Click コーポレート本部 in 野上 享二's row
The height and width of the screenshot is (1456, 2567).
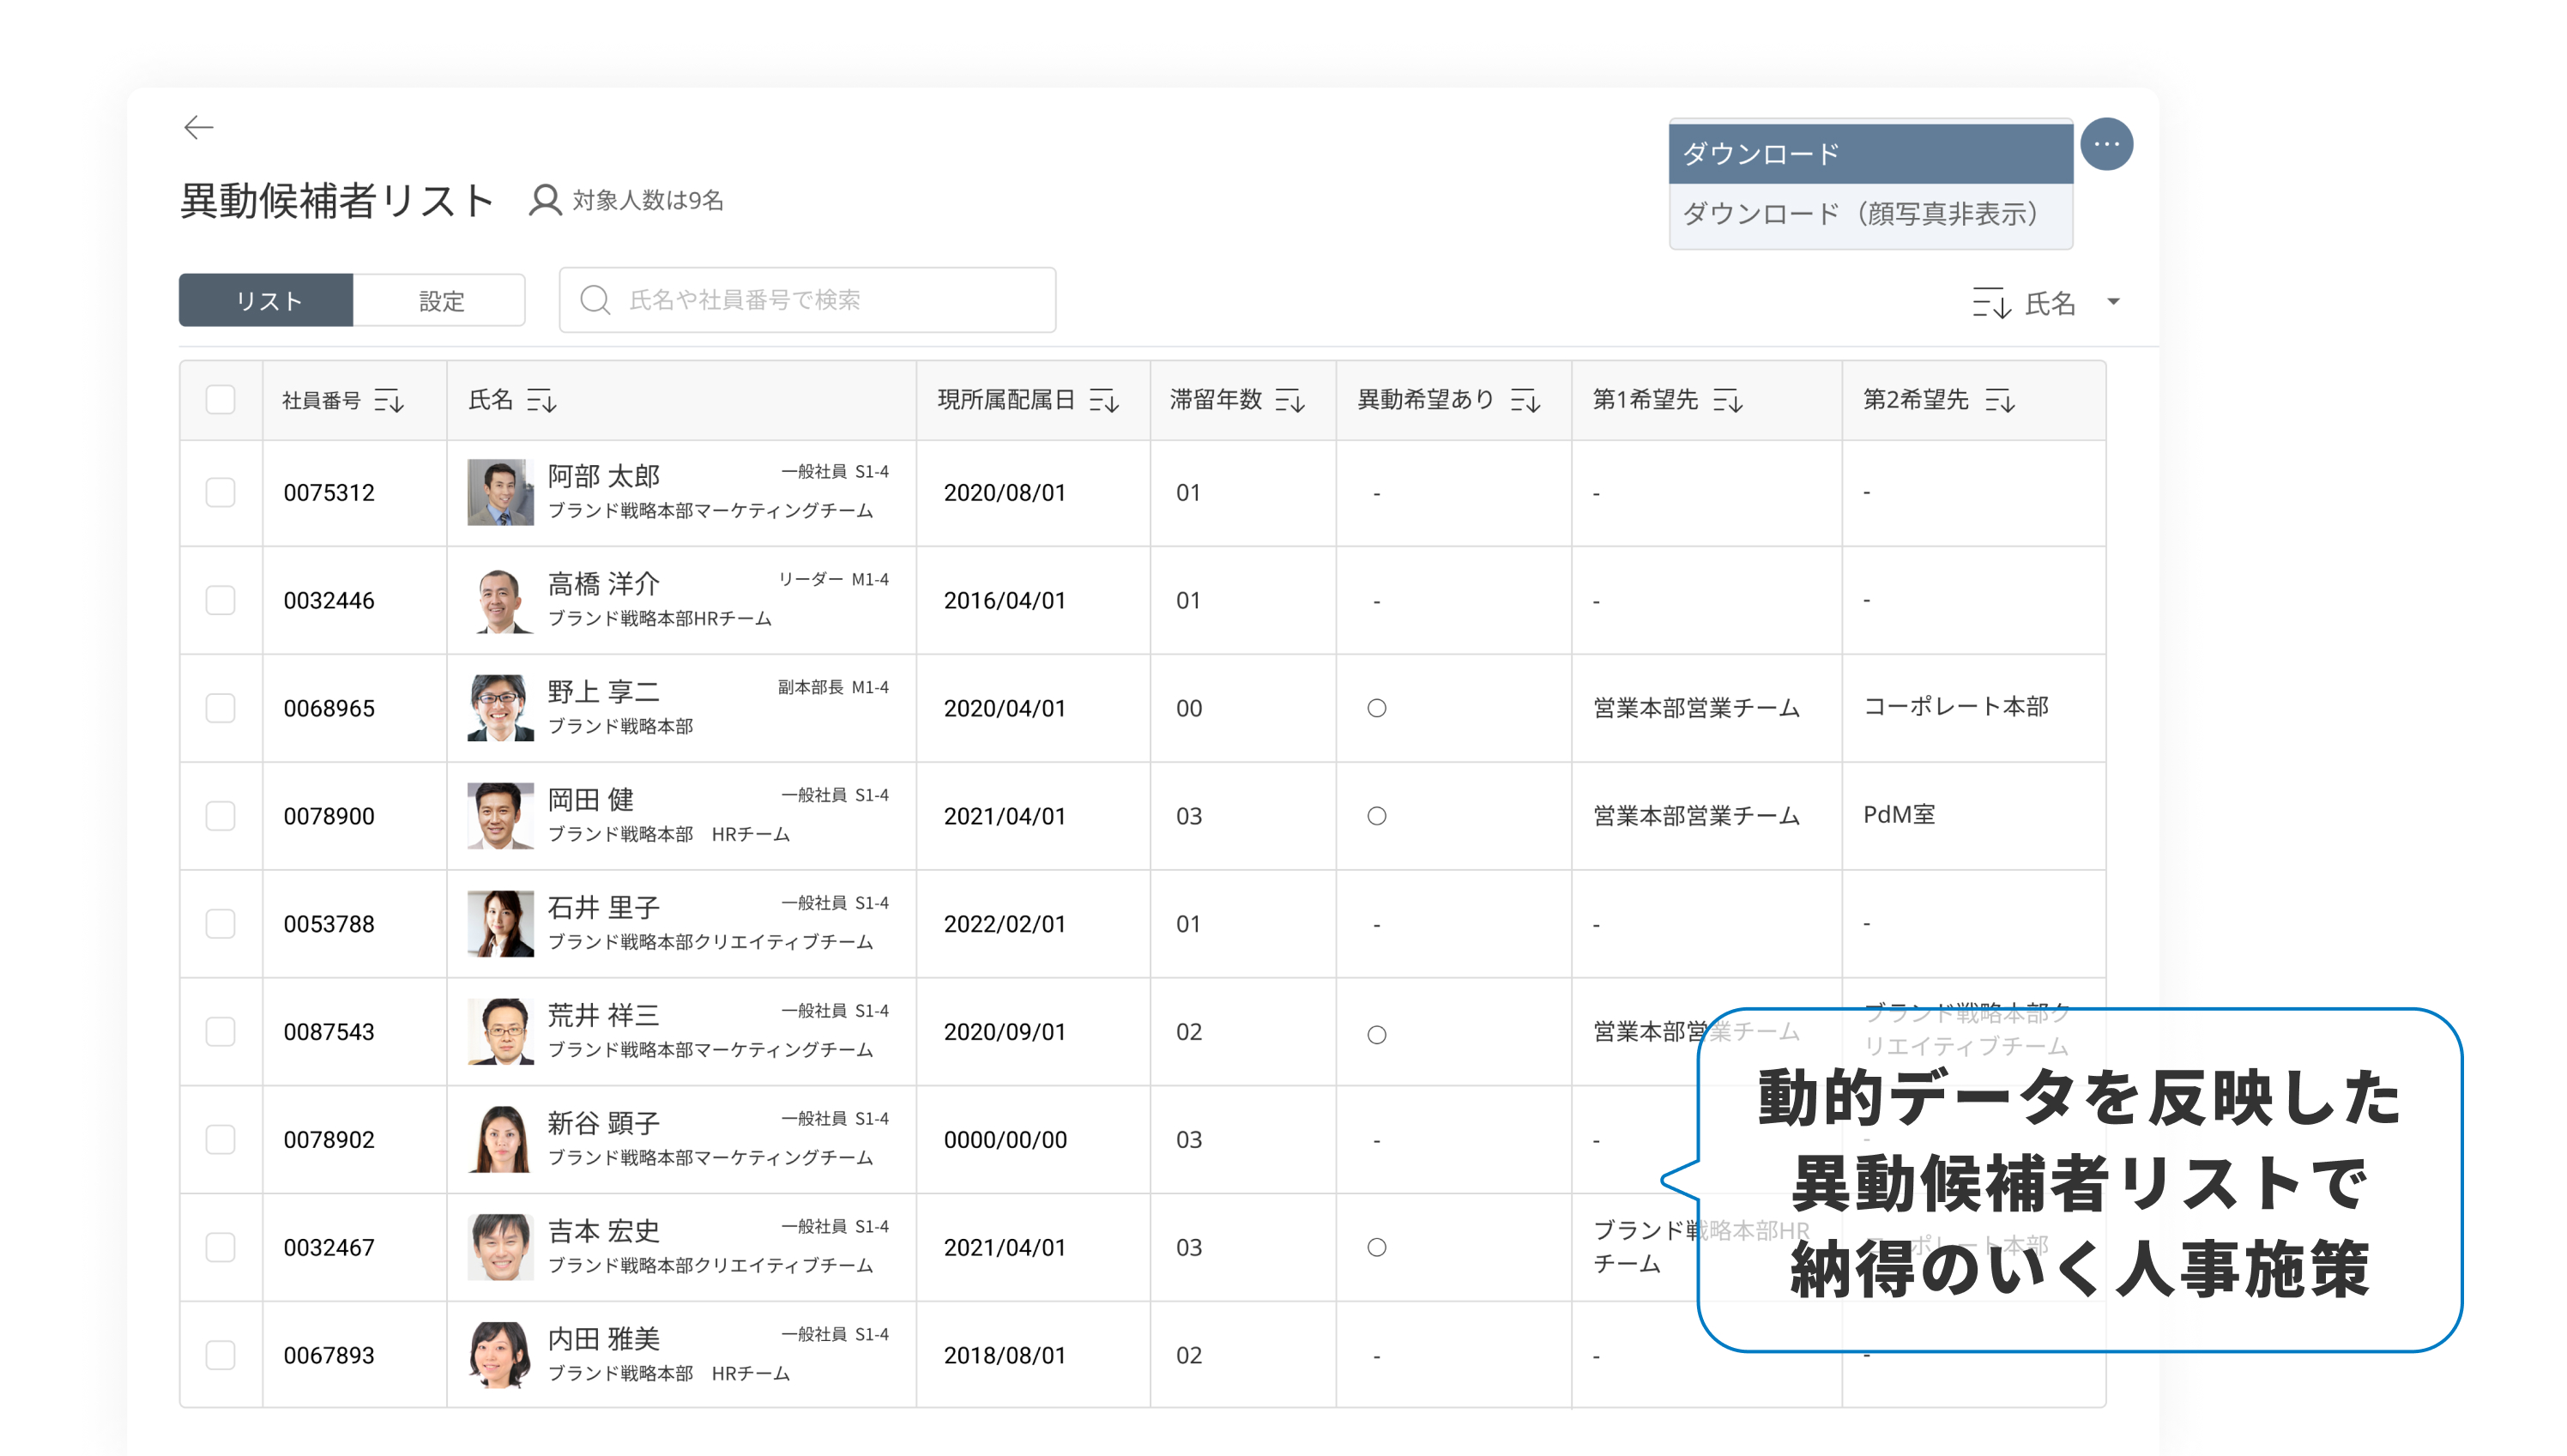coord(1955,707)
